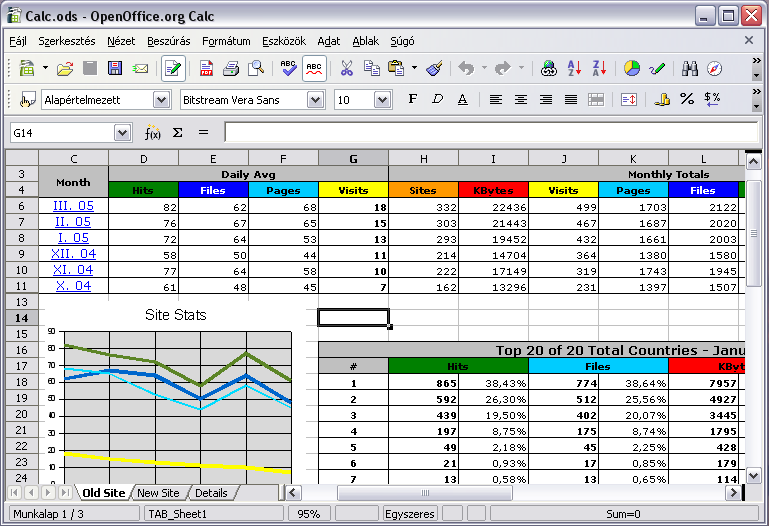Click the Find & Replace binoculars icon
Image resolution: width=769 pixels, height=526 pixels.
(689, 69)
